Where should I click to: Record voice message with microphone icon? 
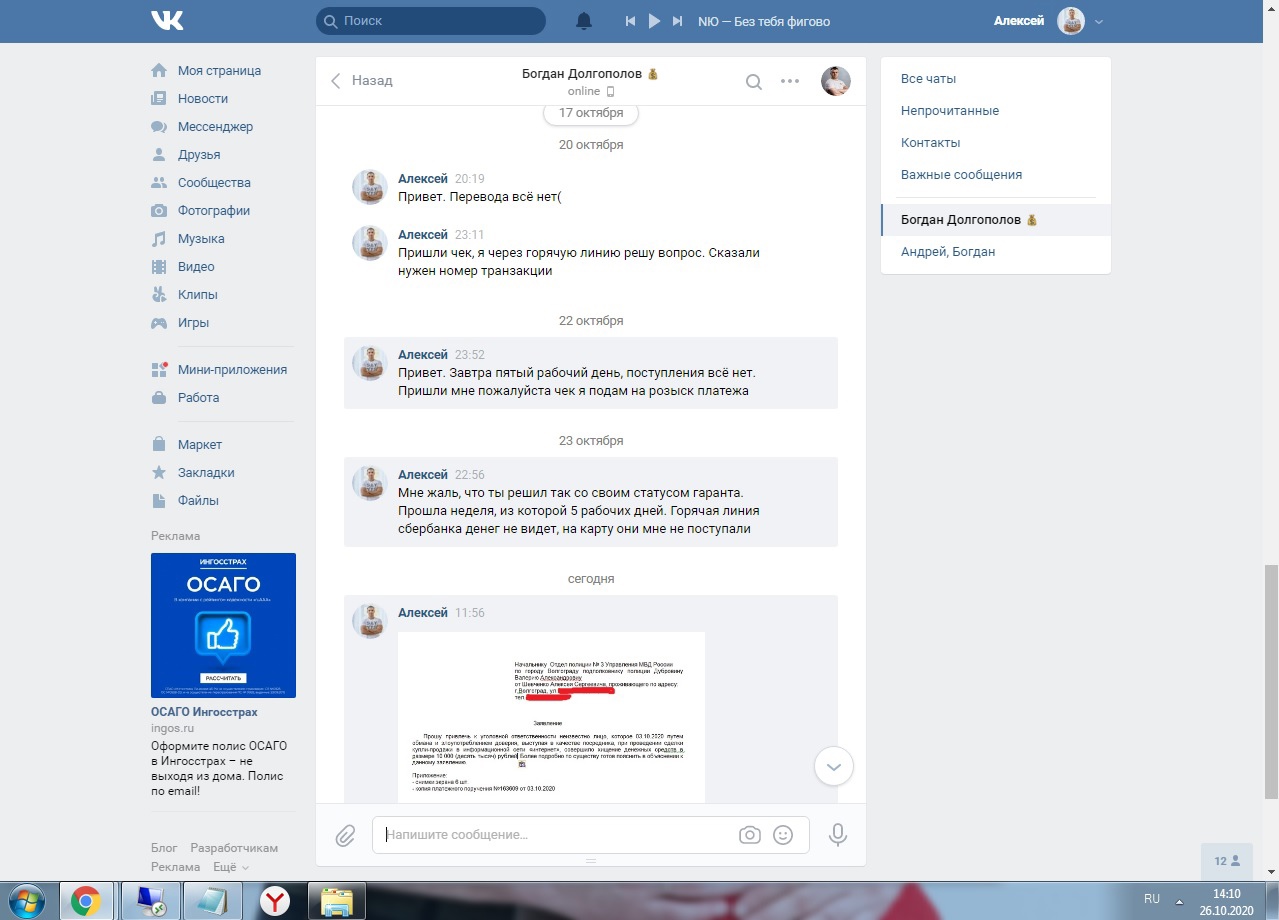pyautogui.click(x=838, y=835)
